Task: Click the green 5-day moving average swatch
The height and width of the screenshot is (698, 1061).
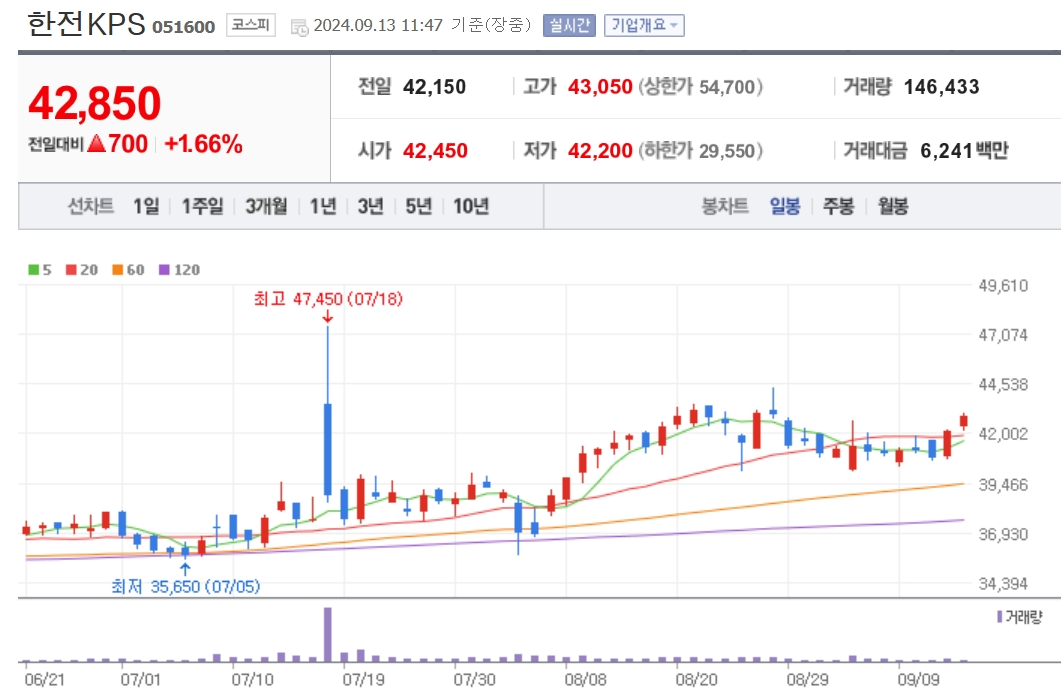Action: 33,270
